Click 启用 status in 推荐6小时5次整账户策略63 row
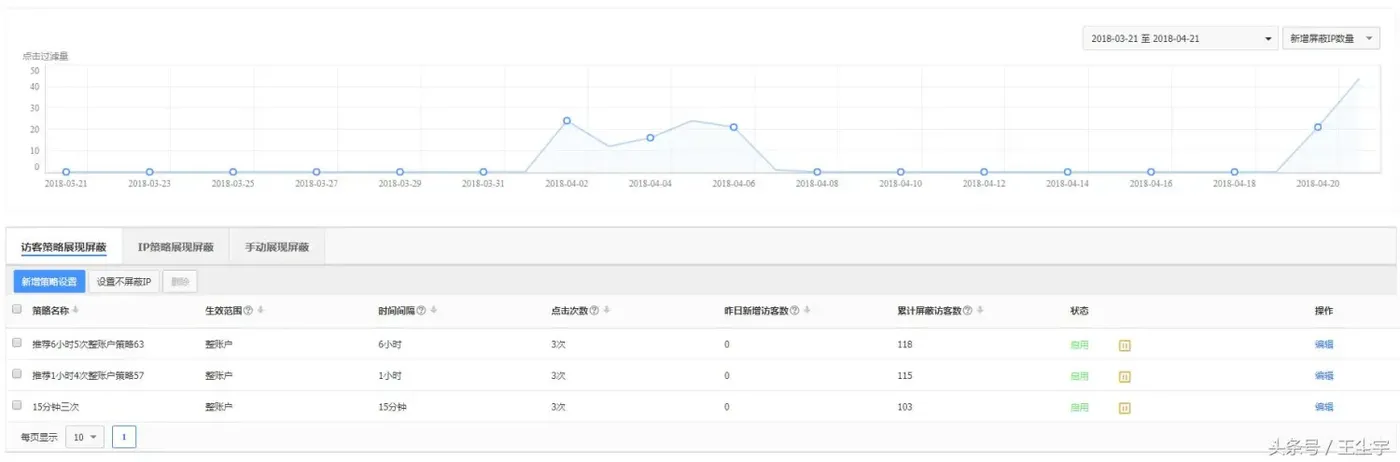This screenshot has height=462, width=1400. point(1079,344)
